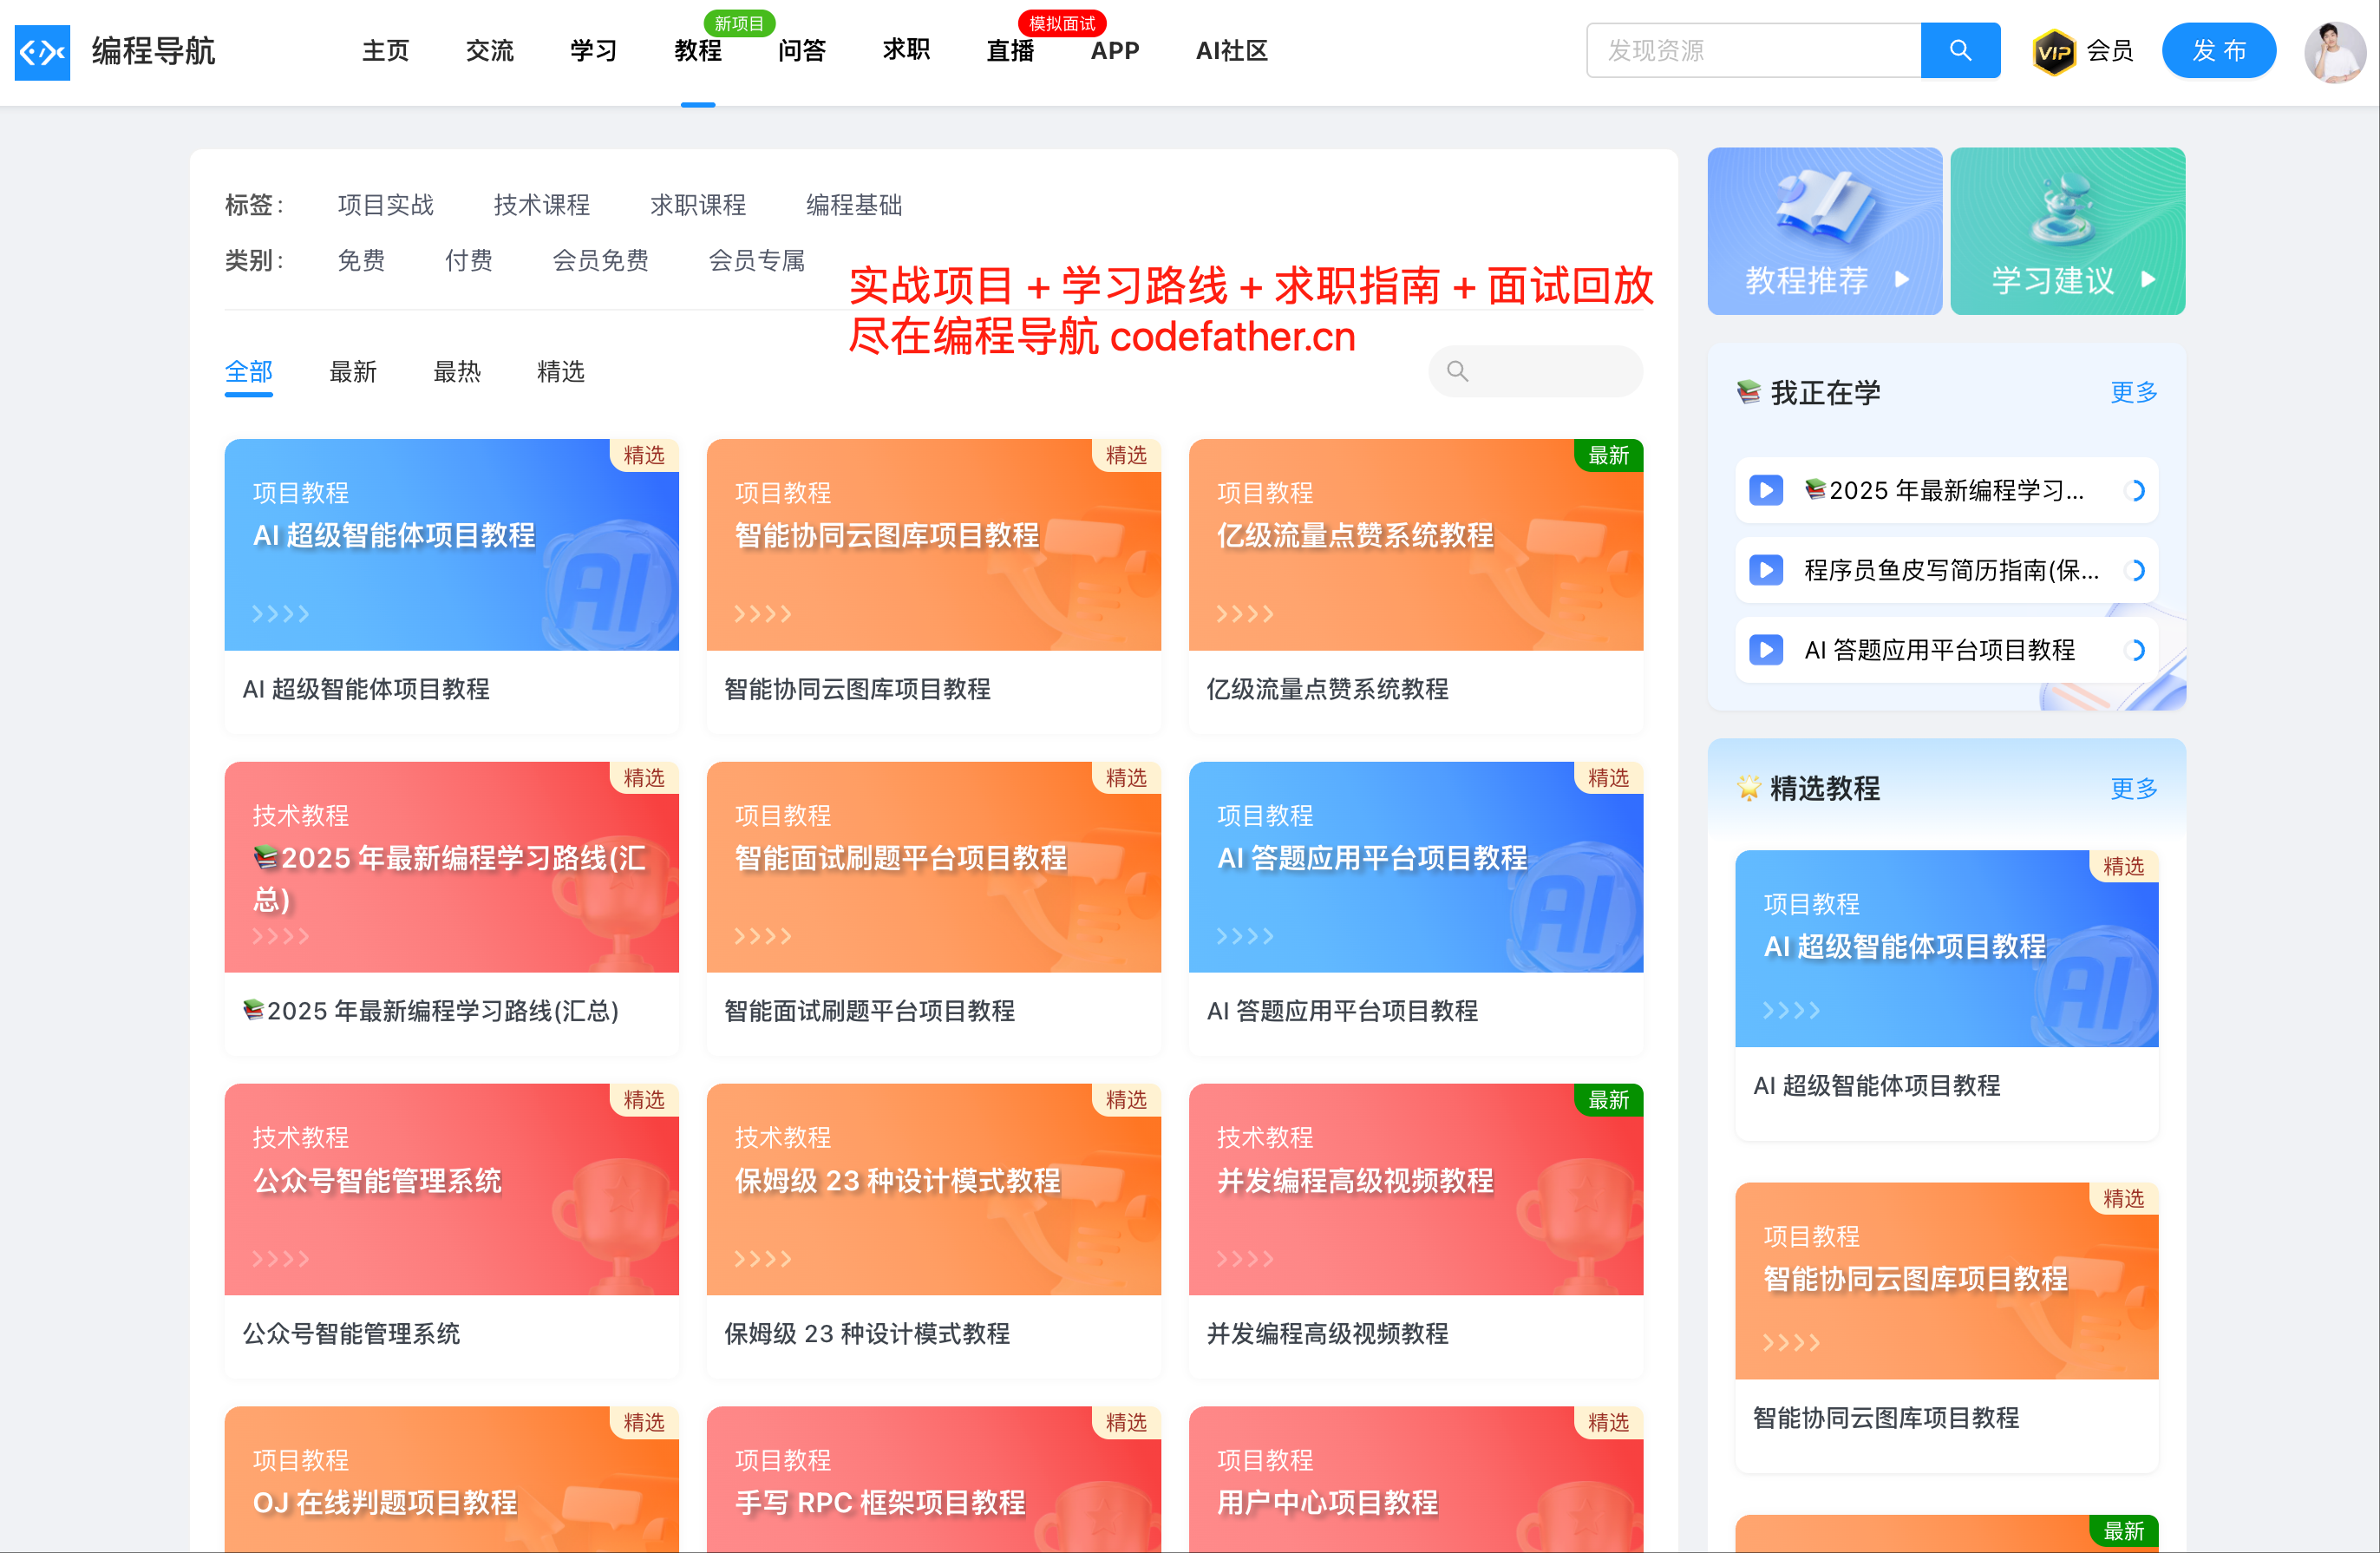Click the magnifier in the tutorial filter search
The height and width of the screenshot is (1553, 2380).
coord(1457,371)
